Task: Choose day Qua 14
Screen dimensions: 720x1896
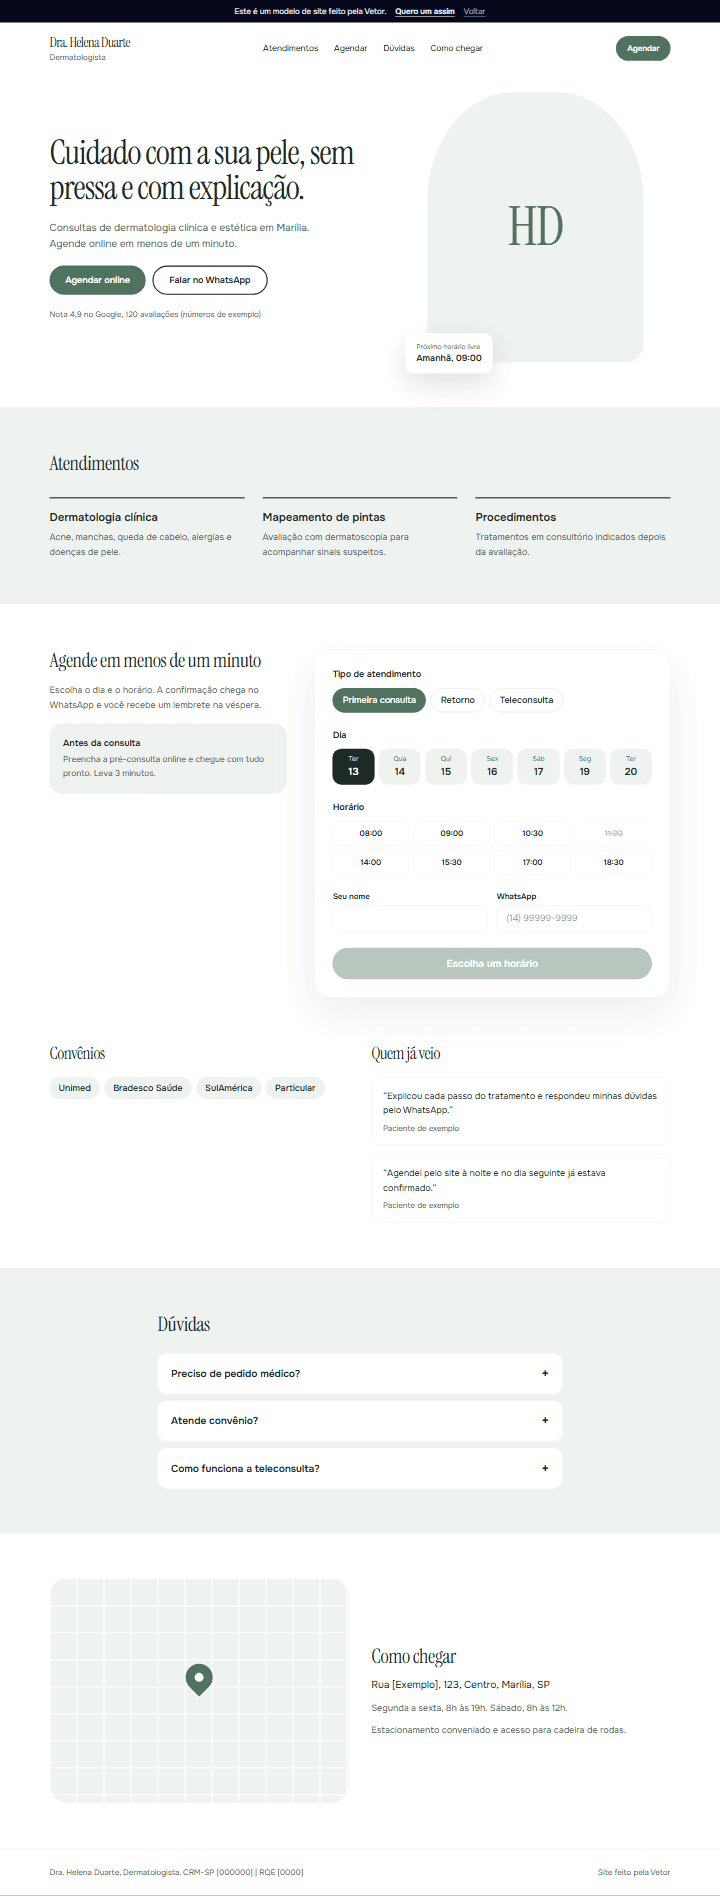Action: pos(399,767)
